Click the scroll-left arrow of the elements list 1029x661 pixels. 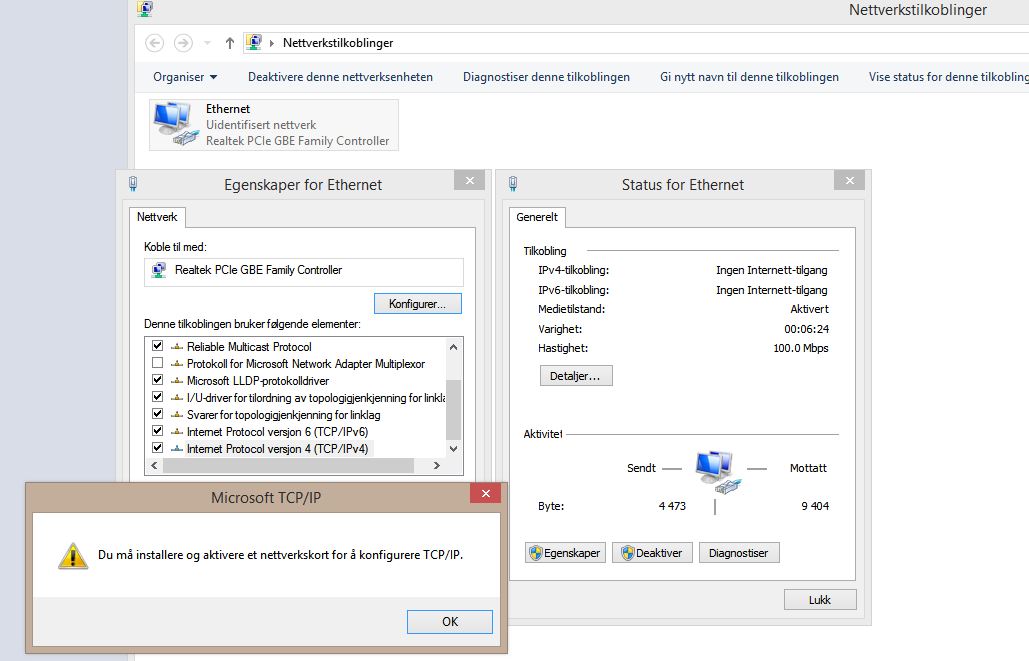155,465
